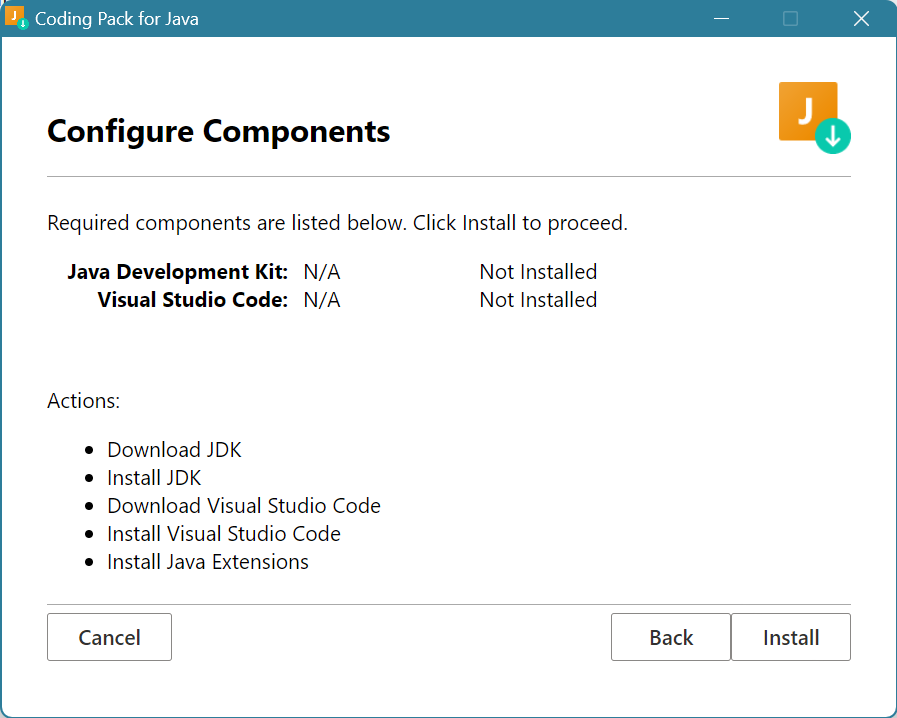Cancel the Coding Pack setup
The width and height of the screenshot is (897, 718).
[x=109, y=638]
